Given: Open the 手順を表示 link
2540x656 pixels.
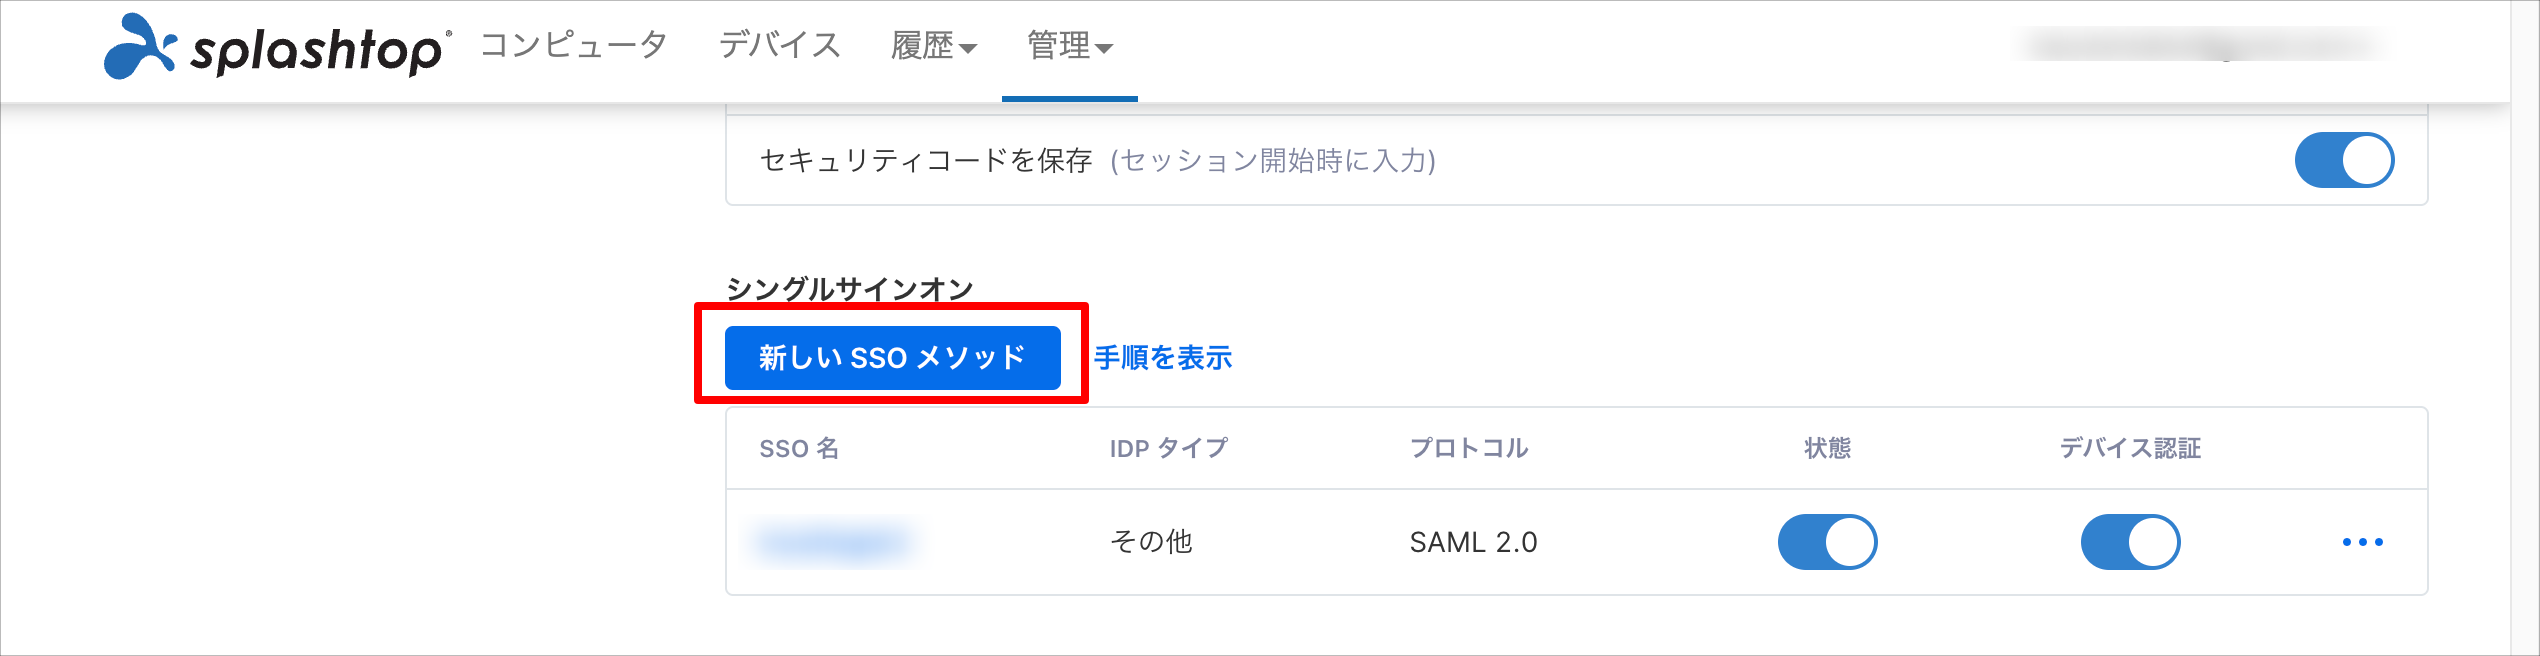Looking at the screenshot, I should coord(1163,358).
